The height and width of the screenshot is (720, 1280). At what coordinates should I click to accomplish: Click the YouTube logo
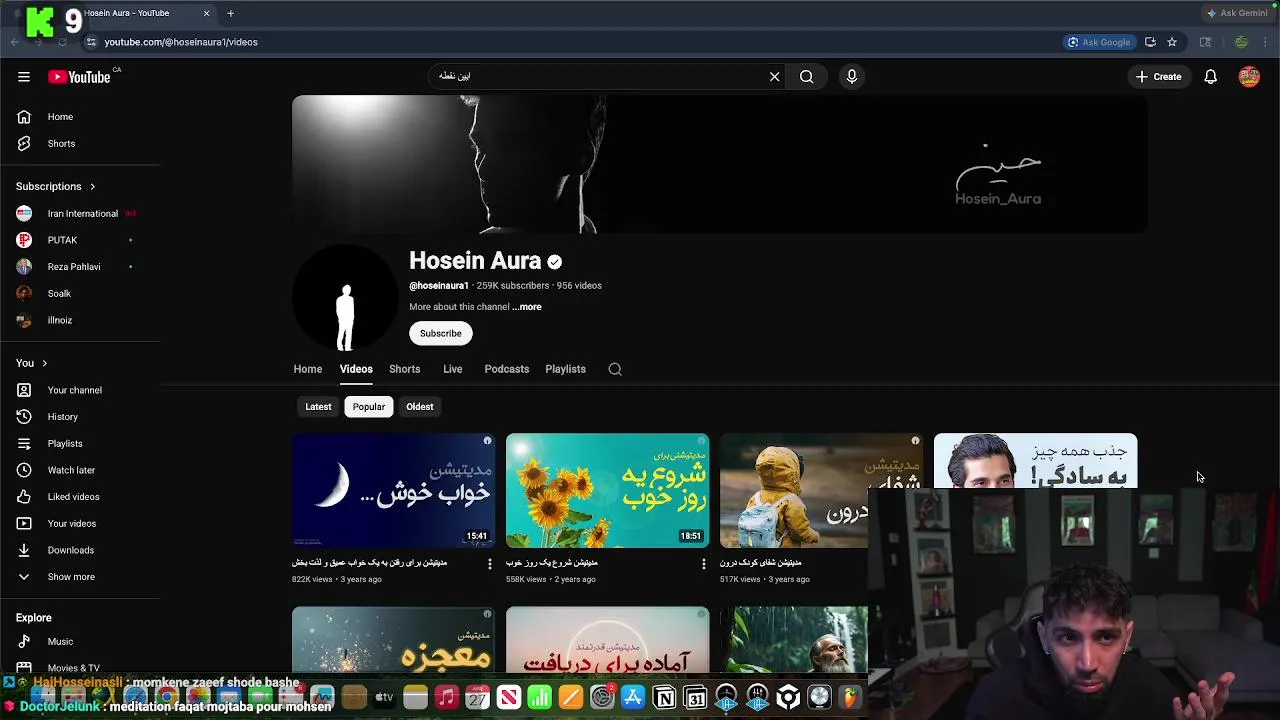(x=79, y=77)
